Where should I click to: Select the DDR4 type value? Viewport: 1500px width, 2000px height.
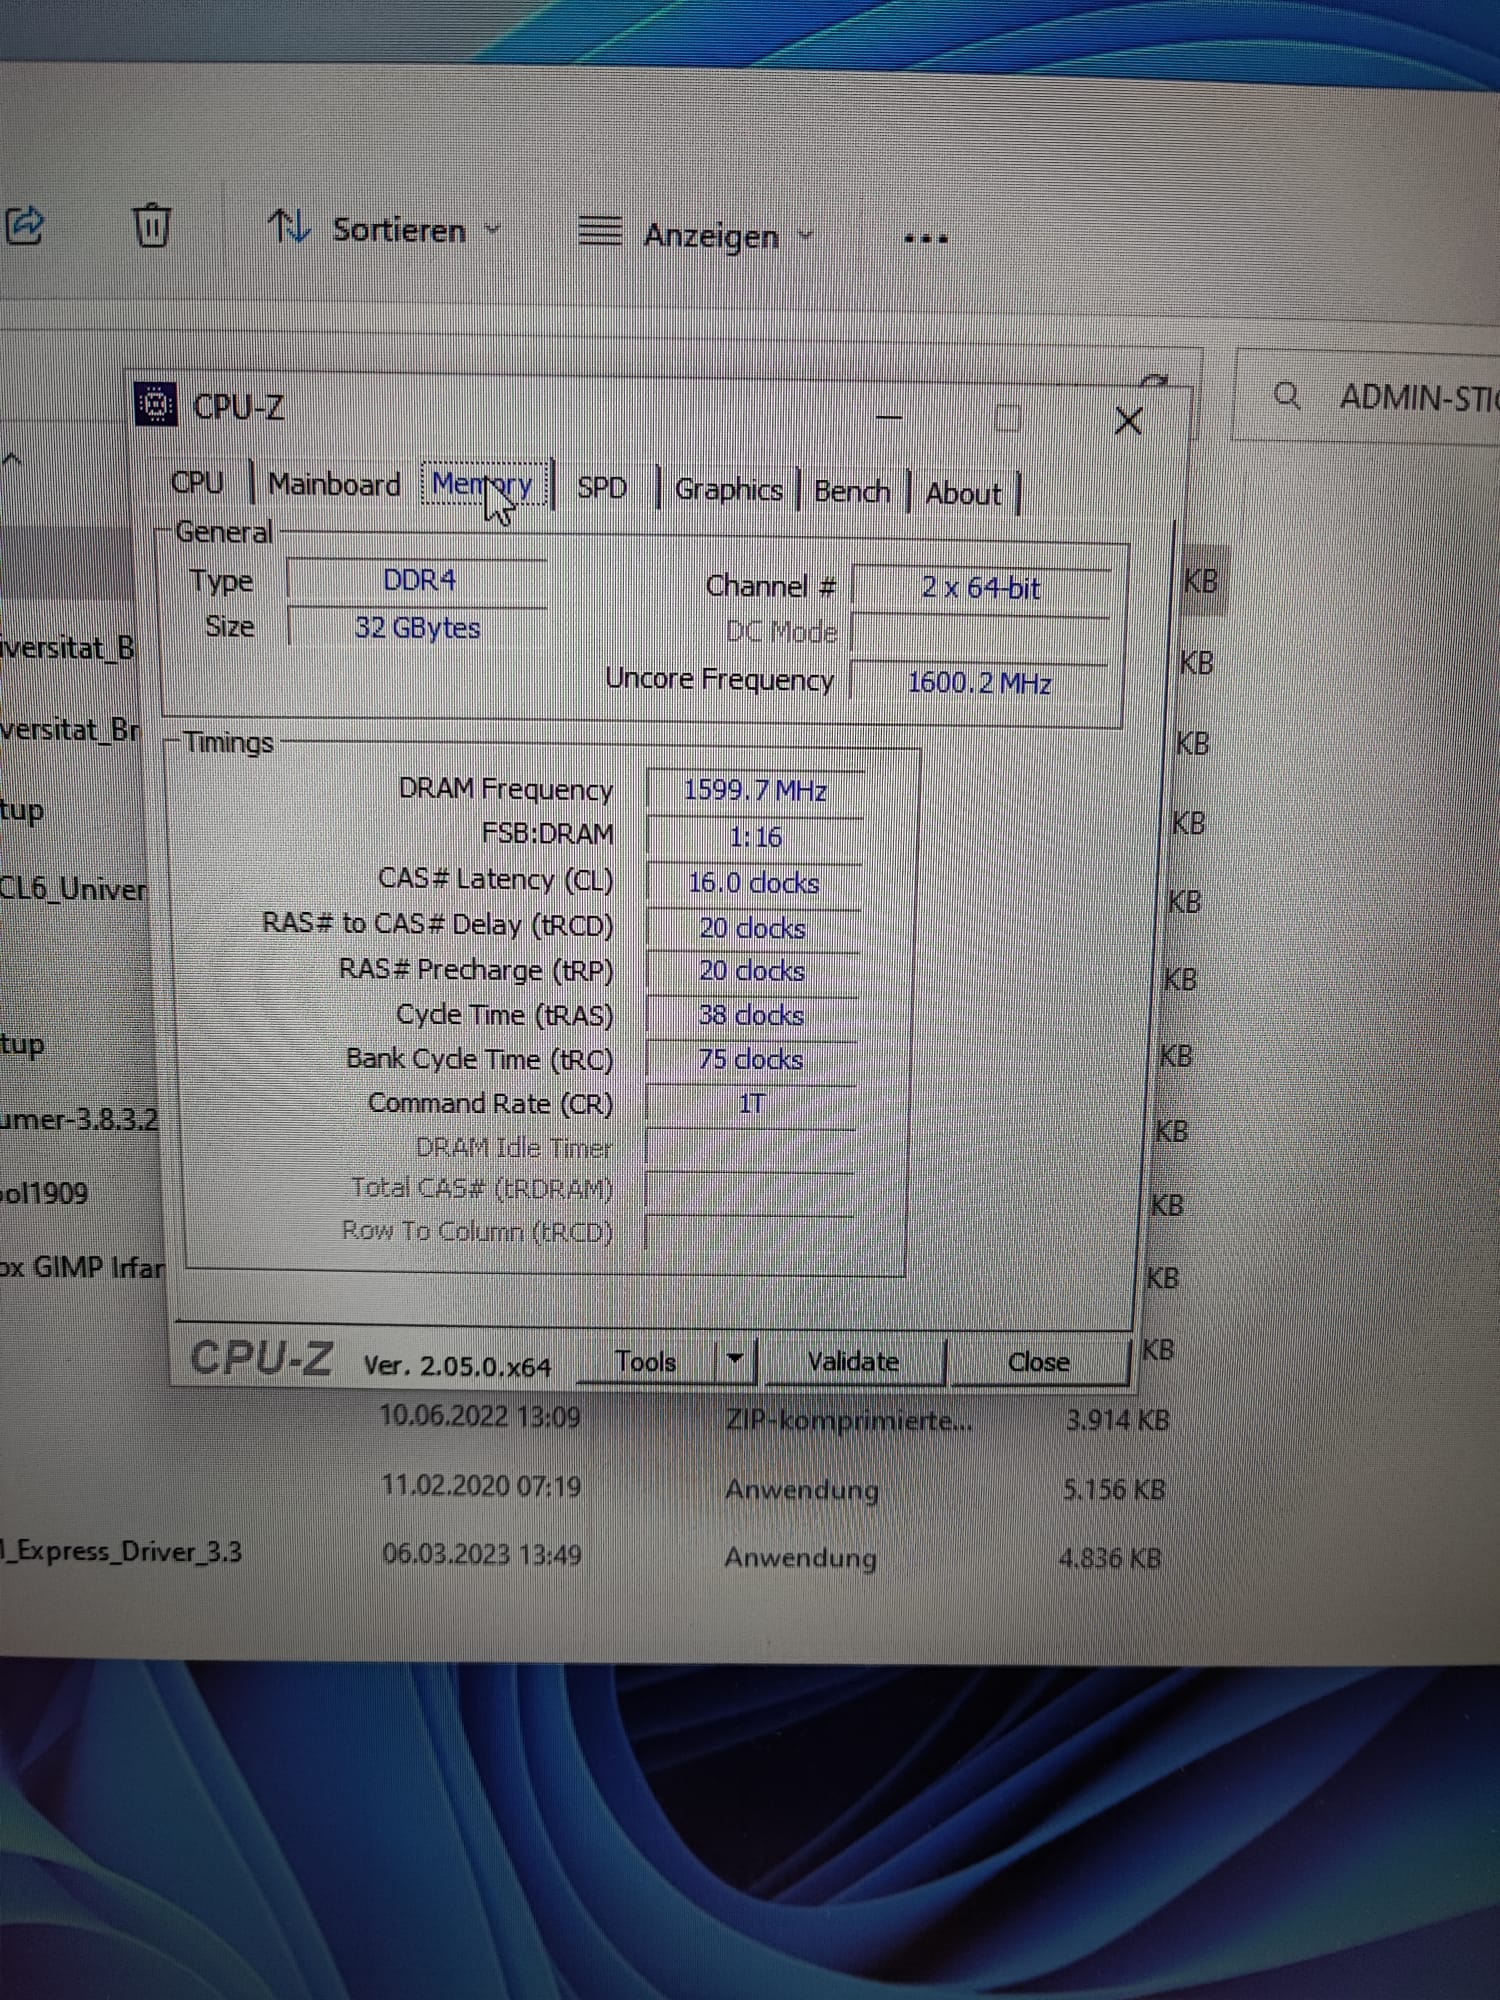tap(417, 580)
